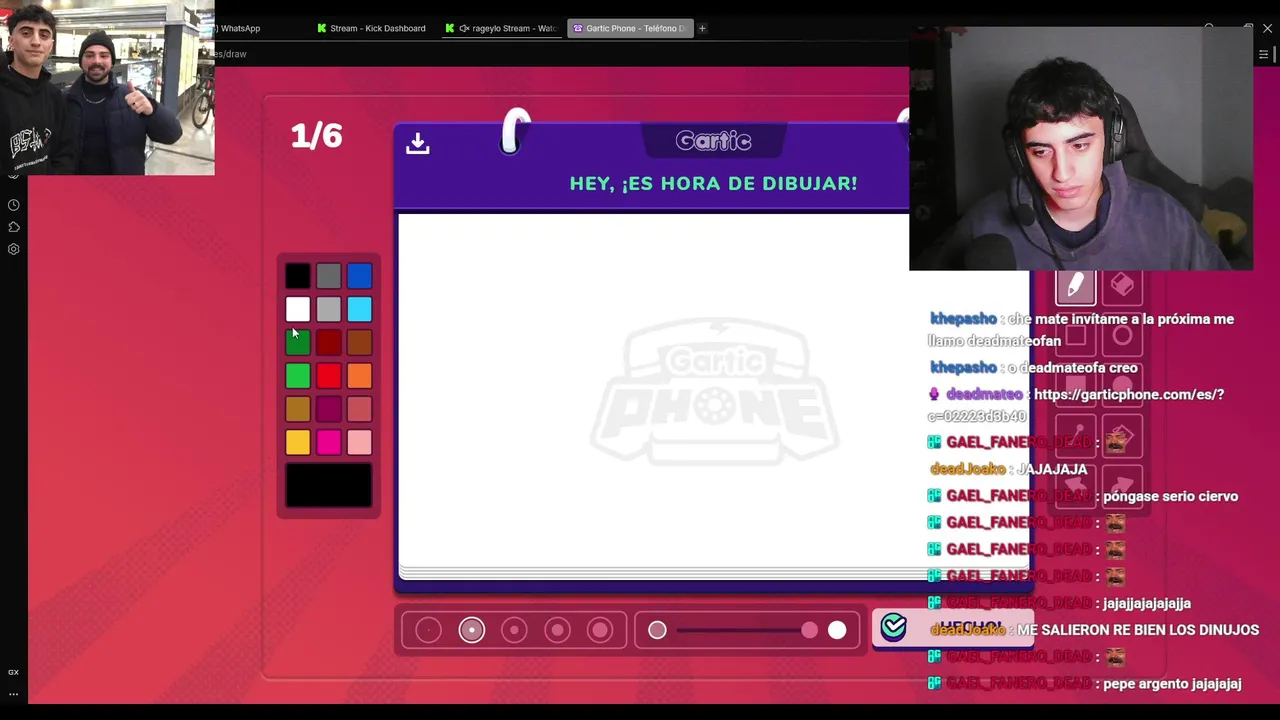Pick the dark magenta color swatch
This screenshot has width=1280, height=720.
click(329, 409)
